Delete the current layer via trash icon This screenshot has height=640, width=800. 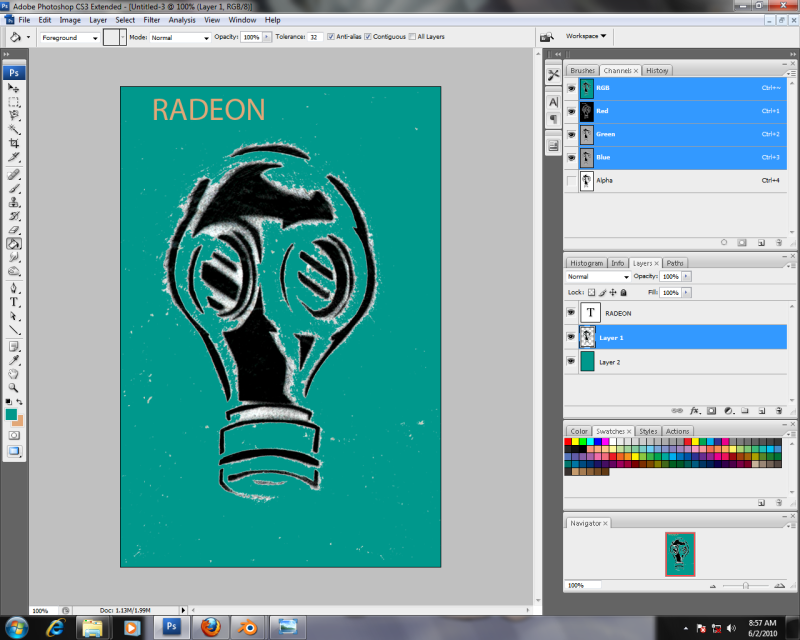point(779,411)
